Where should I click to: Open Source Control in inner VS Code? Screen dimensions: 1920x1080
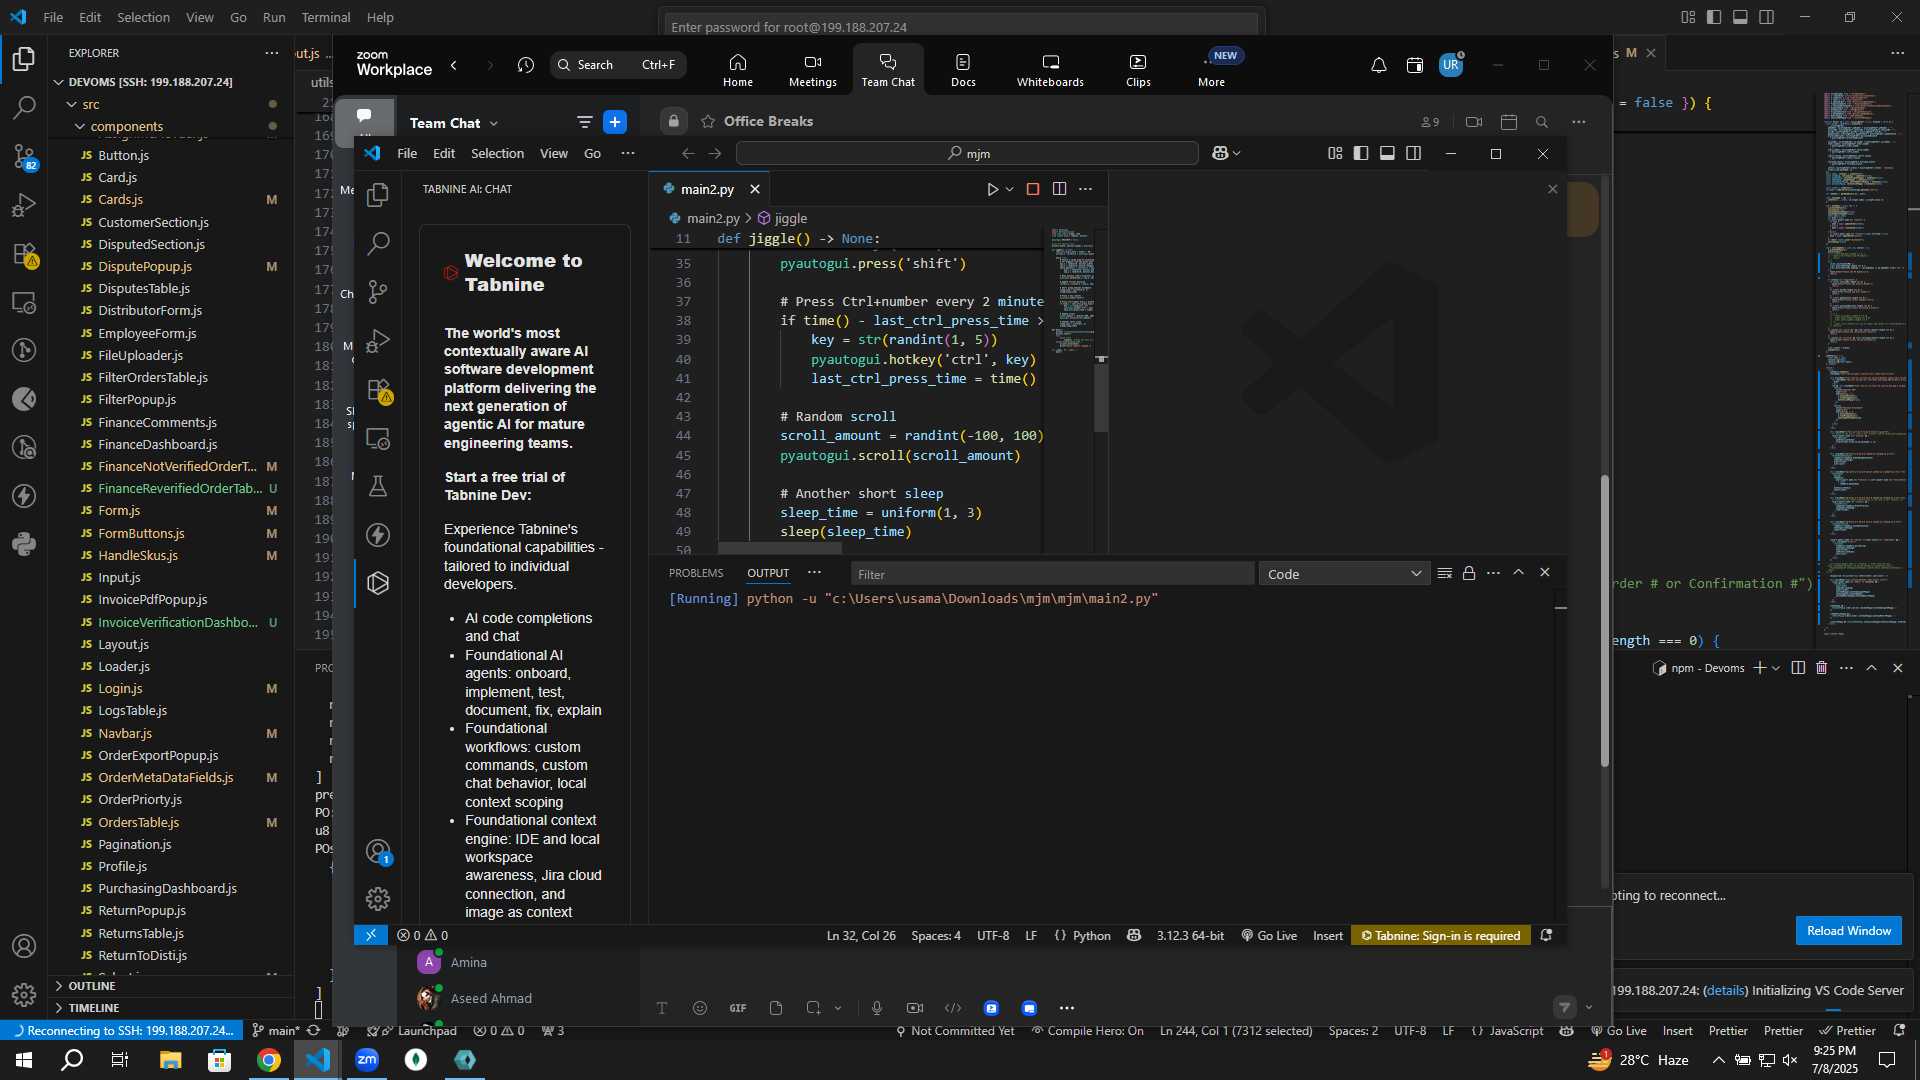(378, 292)
